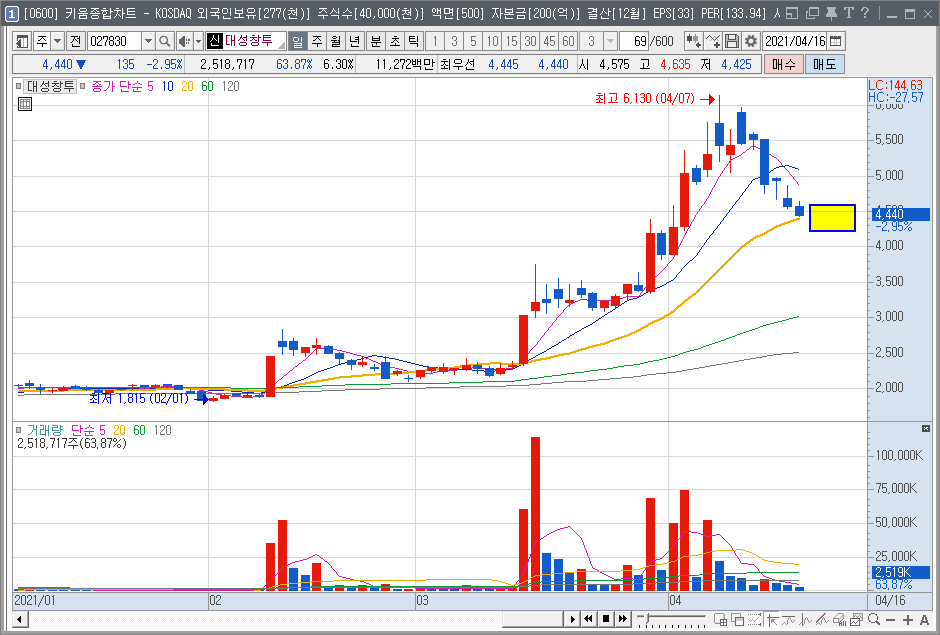Select the second (초) period toggle
Image resolution: width=940 pixels, height=635 pixels.
[395, 41]
